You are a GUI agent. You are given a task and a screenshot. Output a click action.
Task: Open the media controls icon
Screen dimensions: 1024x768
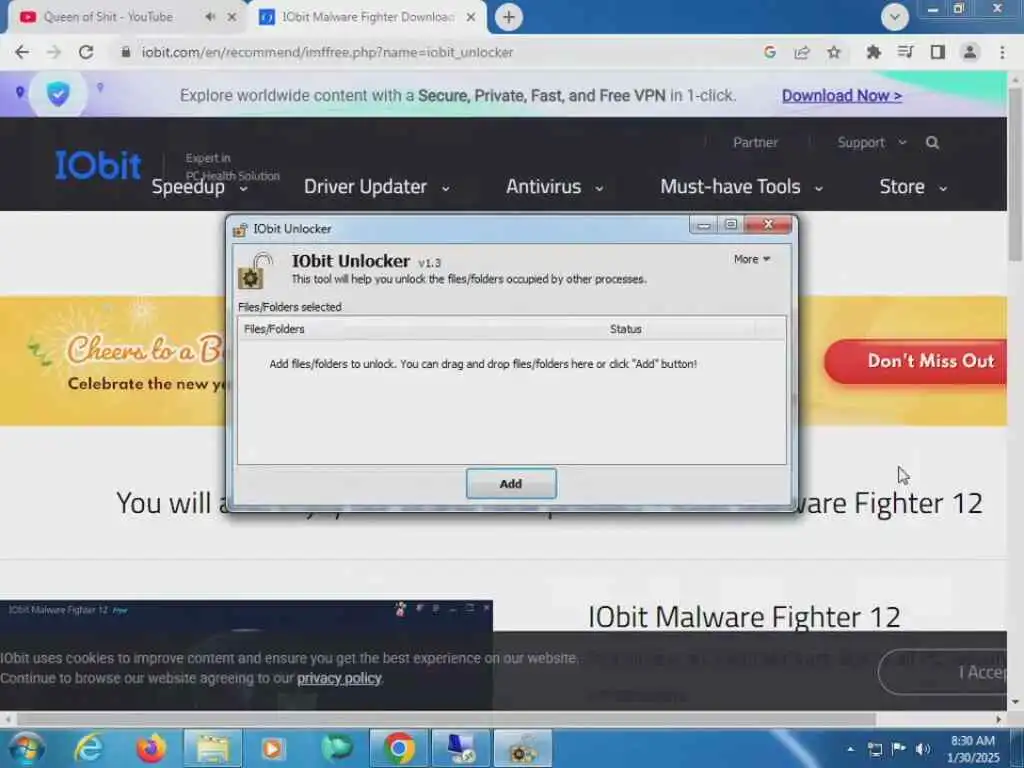905,52
